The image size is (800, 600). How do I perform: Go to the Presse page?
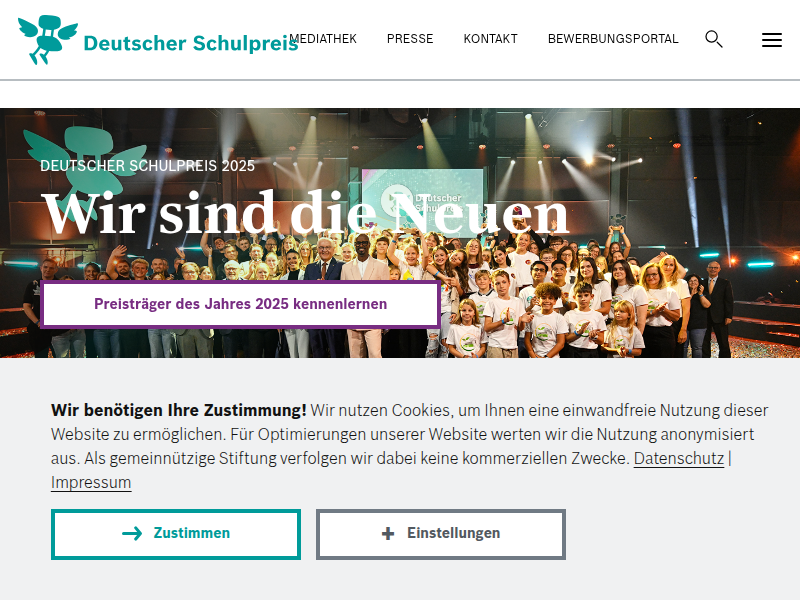(x=410, y=39)
